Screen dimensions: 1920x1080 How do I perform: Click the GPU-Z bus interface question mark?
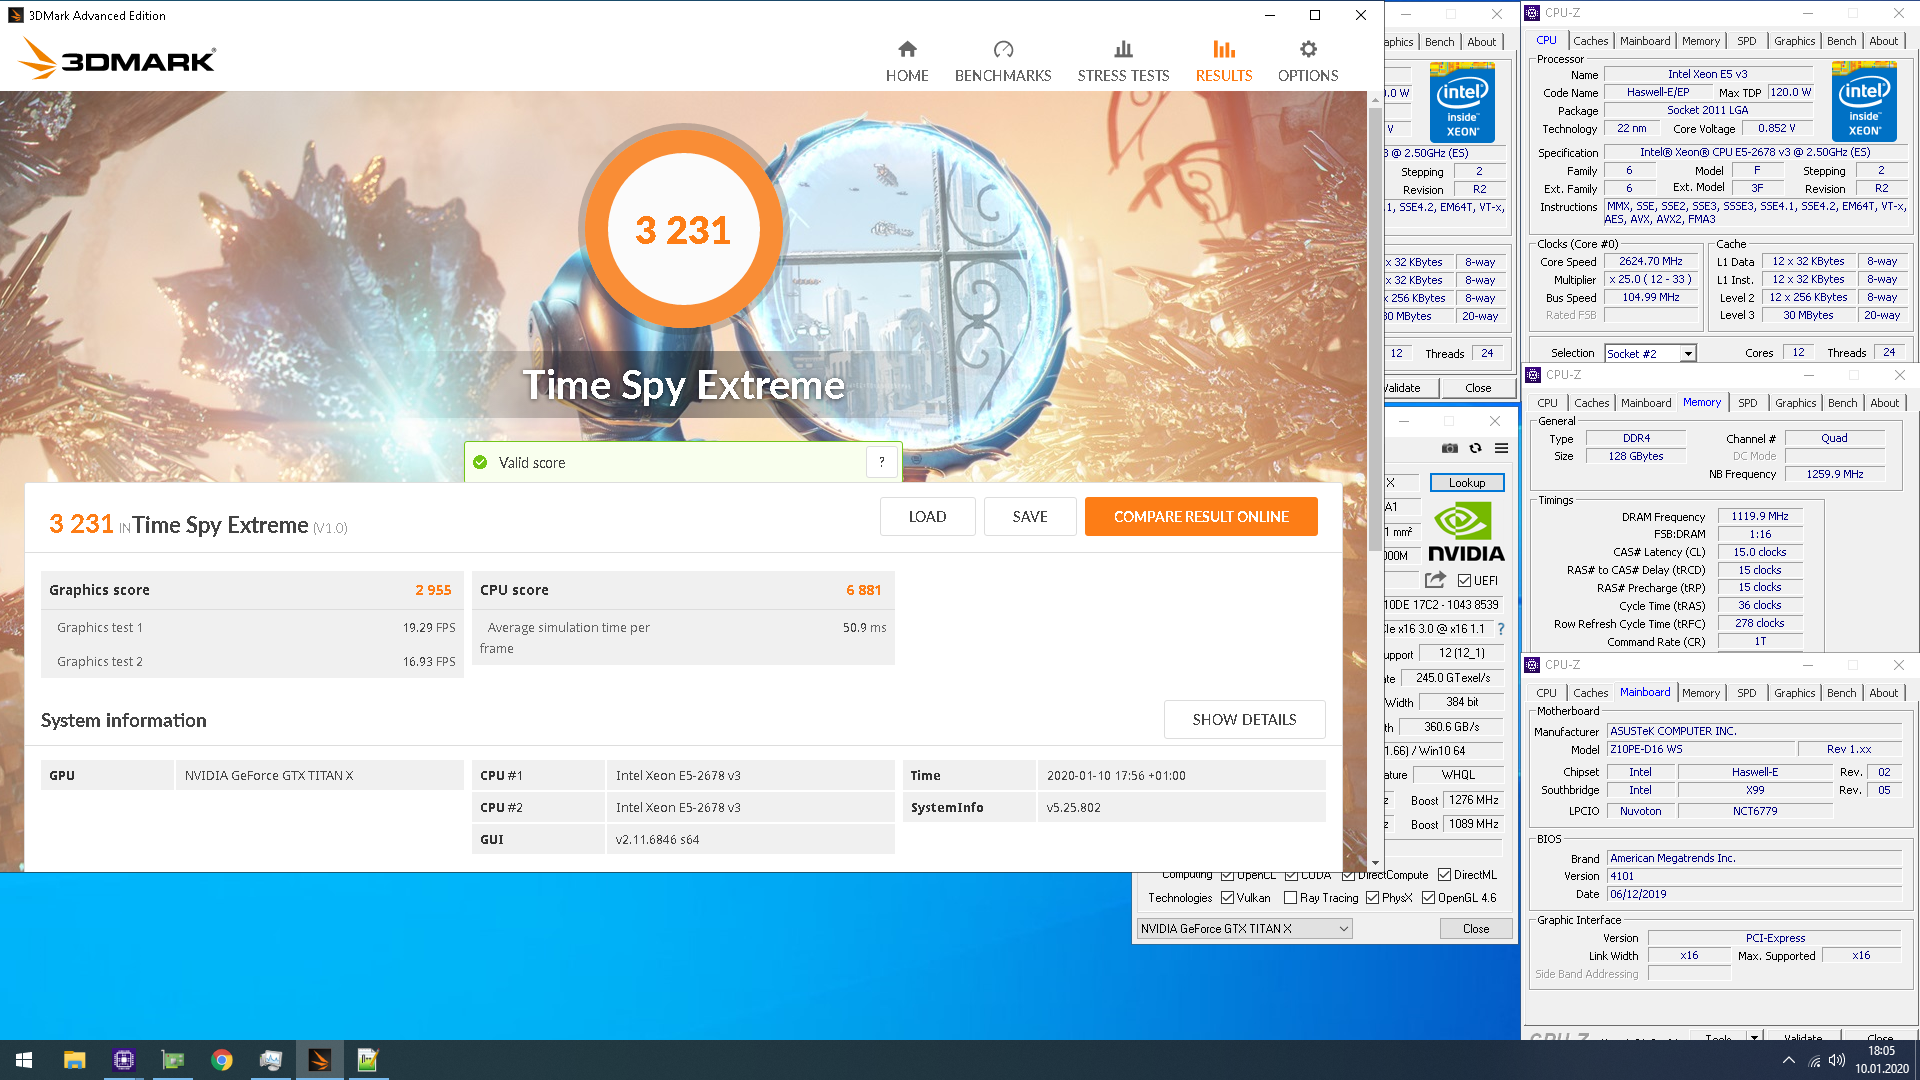pyautogui.click(x=1500, y=629)
